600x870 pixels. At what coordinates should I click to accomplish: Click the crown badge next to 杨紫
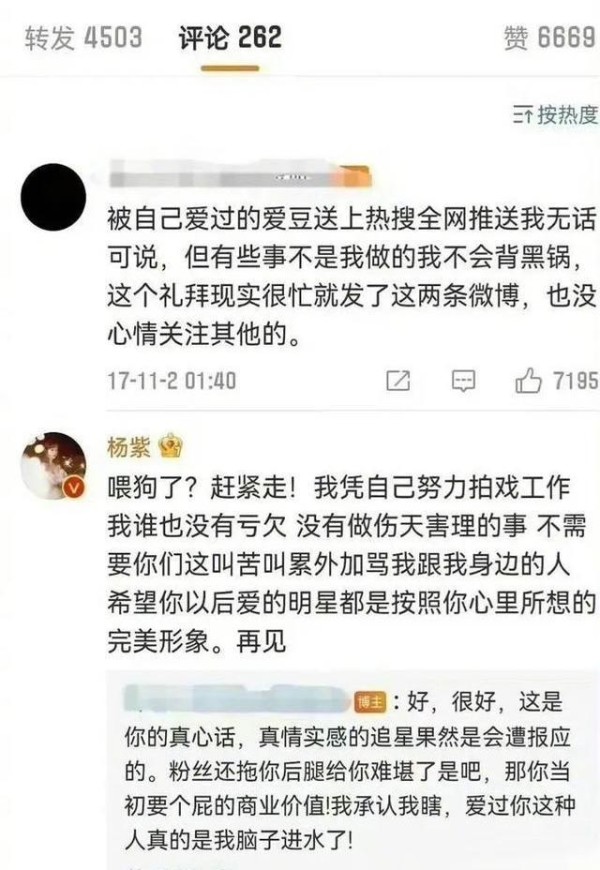tap(170, 447)
